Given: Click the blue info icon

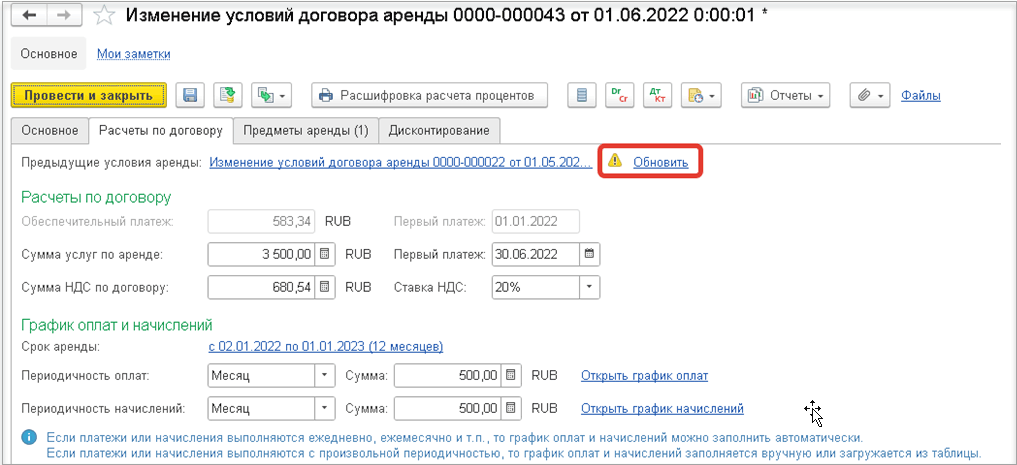Looking at the screenshot, I should coord(29,436).
